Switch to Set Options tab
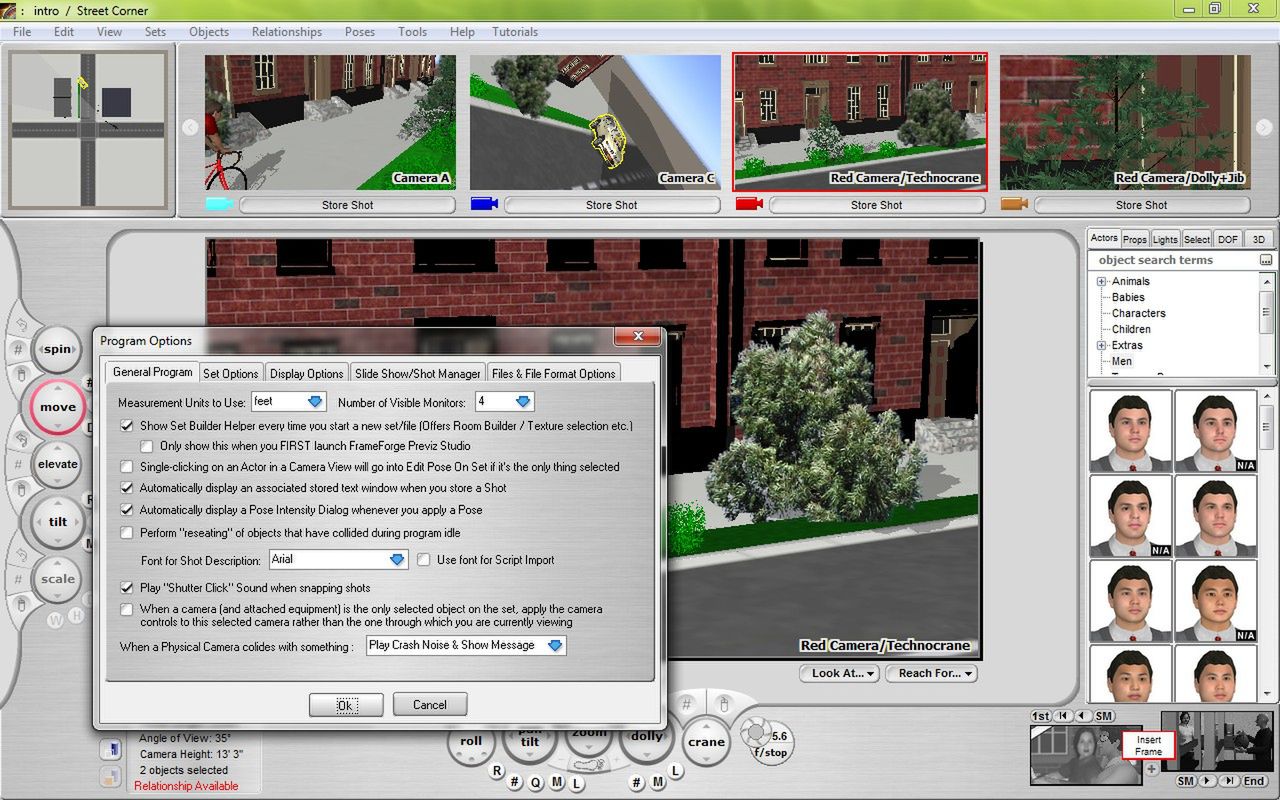The width and height of the screenshot is (1280, 800). [231, 373]
